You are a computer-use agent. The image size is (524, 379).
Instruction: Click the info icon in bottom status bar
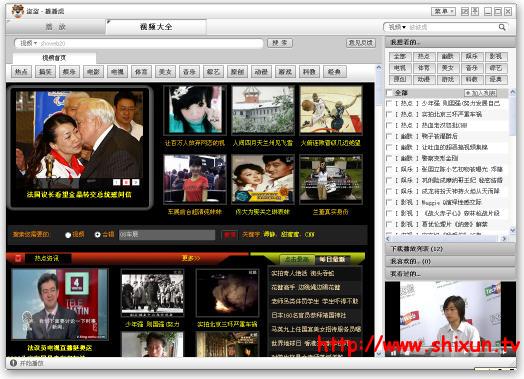[13, 363]
